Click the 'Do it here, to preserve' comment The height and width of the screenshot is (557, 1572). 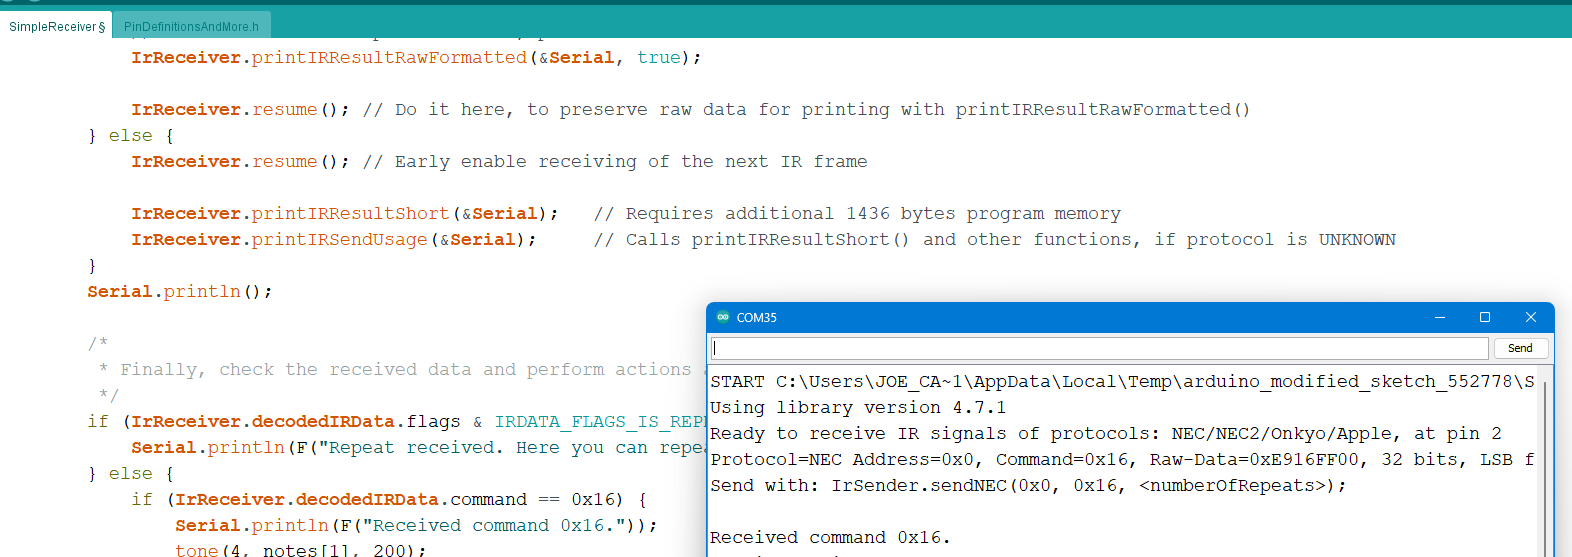click(806, 109)
